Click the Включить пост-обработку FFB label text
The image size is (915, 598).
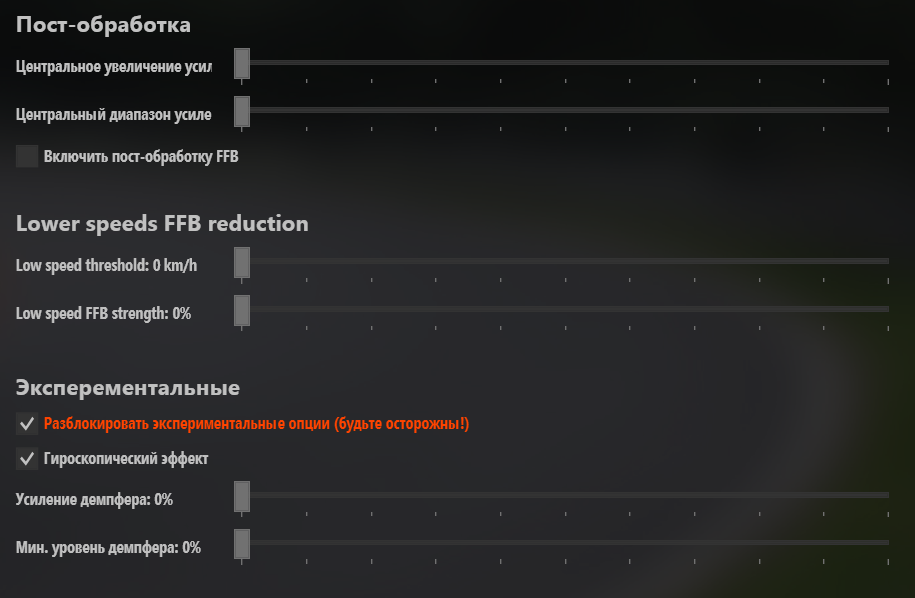pyautogui.click(x=141, y=156)
